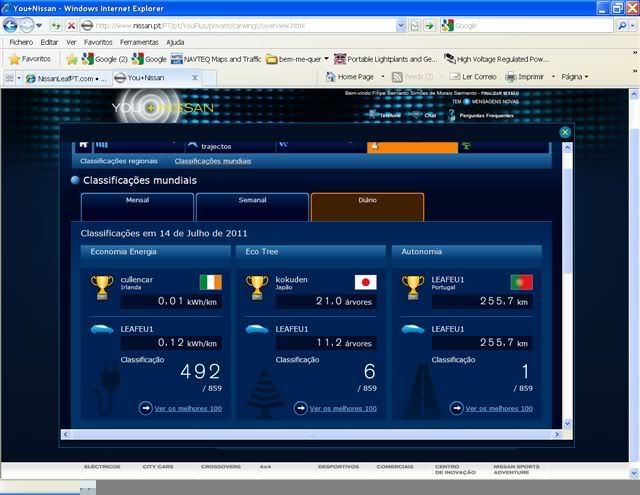The image size is (640, 495).
Task: Click the browser Back button
Action: click(x=10, y=25)
